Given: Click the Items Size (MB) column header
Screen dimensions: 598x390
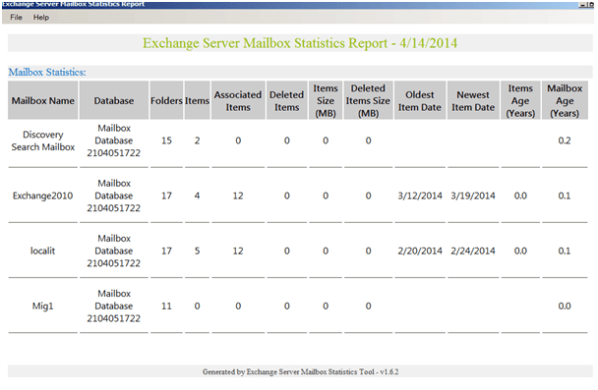Looking at the screenshot, I should click(325, 101).
